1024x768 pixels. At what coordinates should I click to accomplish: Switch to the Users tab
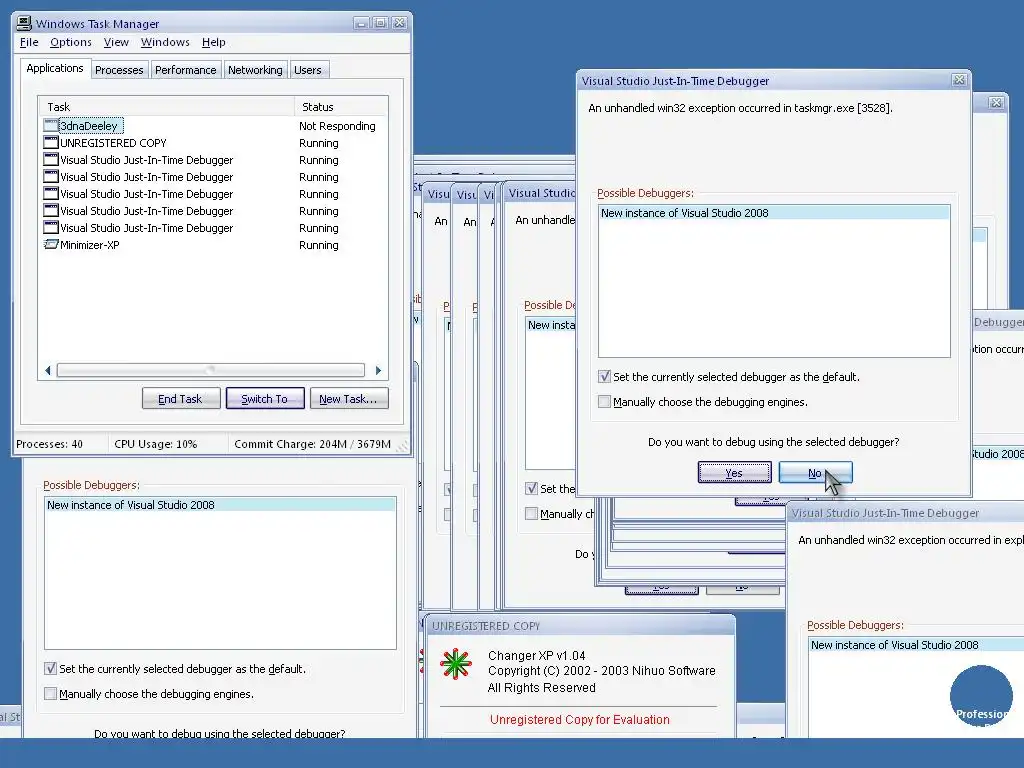tap(308, 70)
